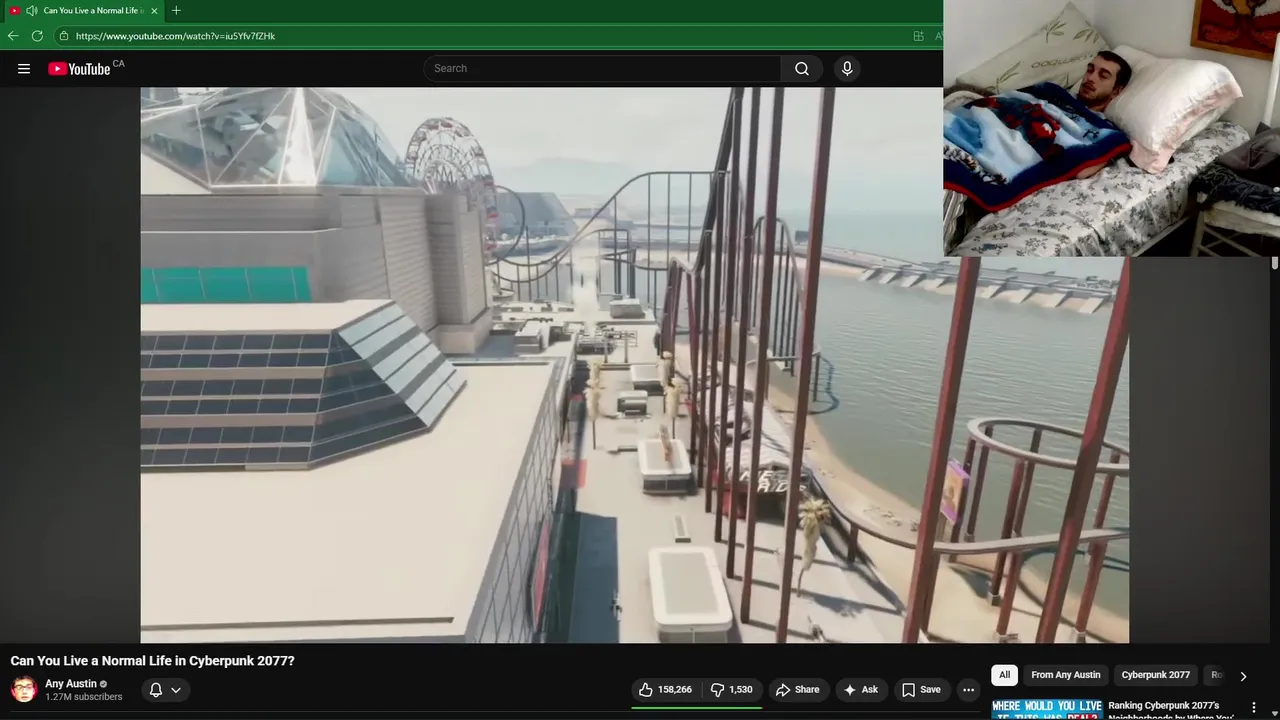
Task: Open options for the Ranking Cyberpunk video
Action: pos(1254,707)
